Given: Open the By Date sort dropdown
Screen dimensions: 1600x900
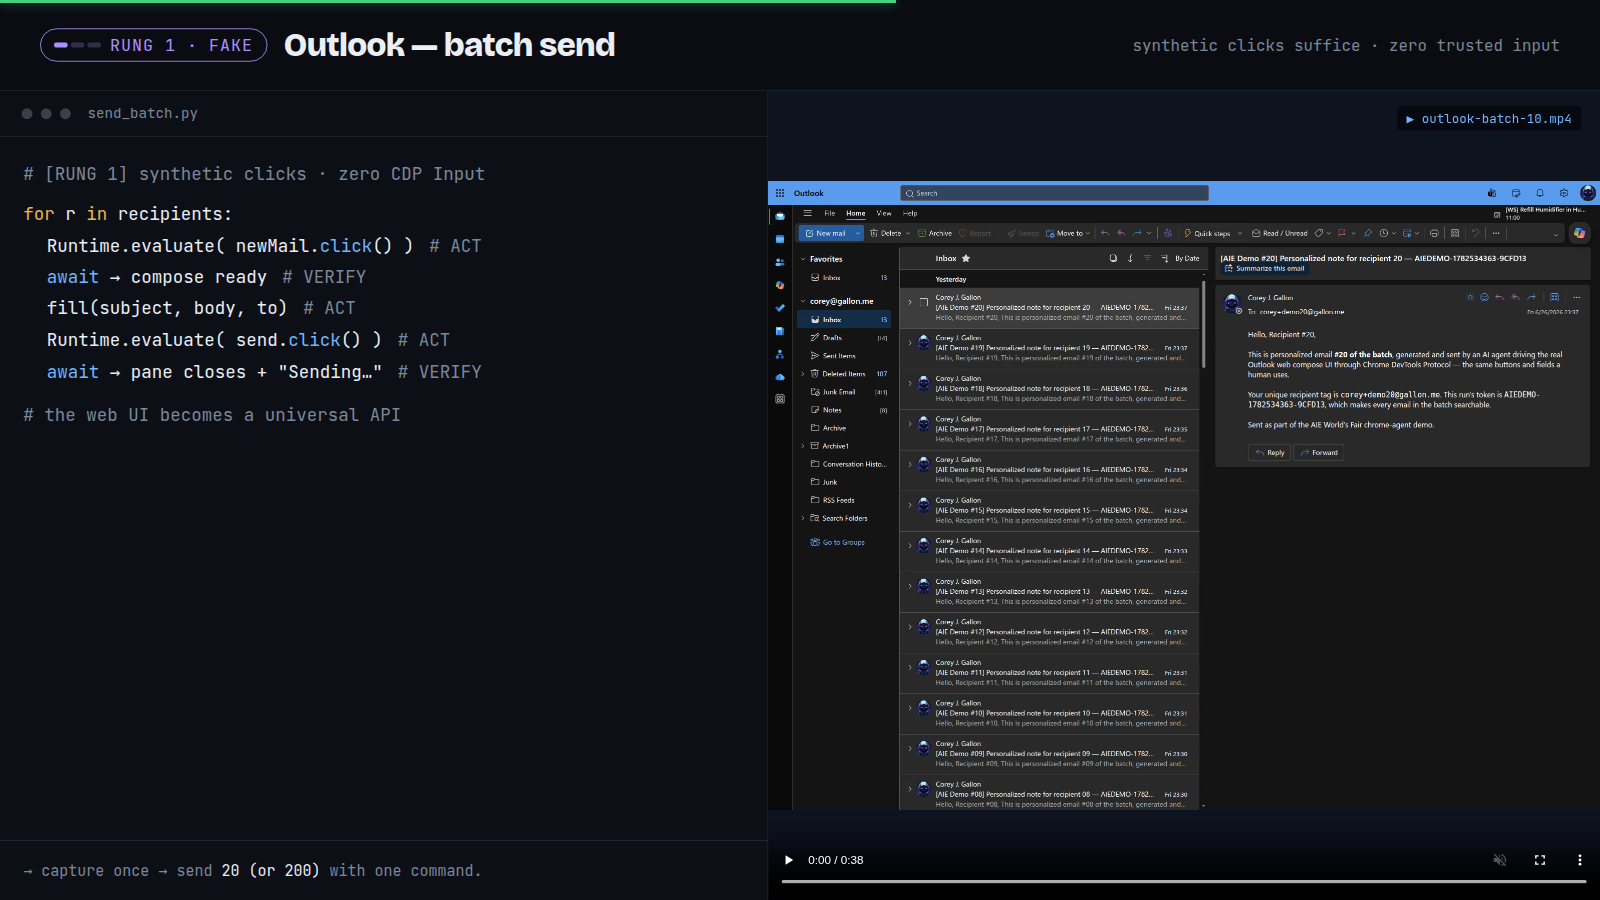Looking at the screenshot, I should [x=1181, y=258].
